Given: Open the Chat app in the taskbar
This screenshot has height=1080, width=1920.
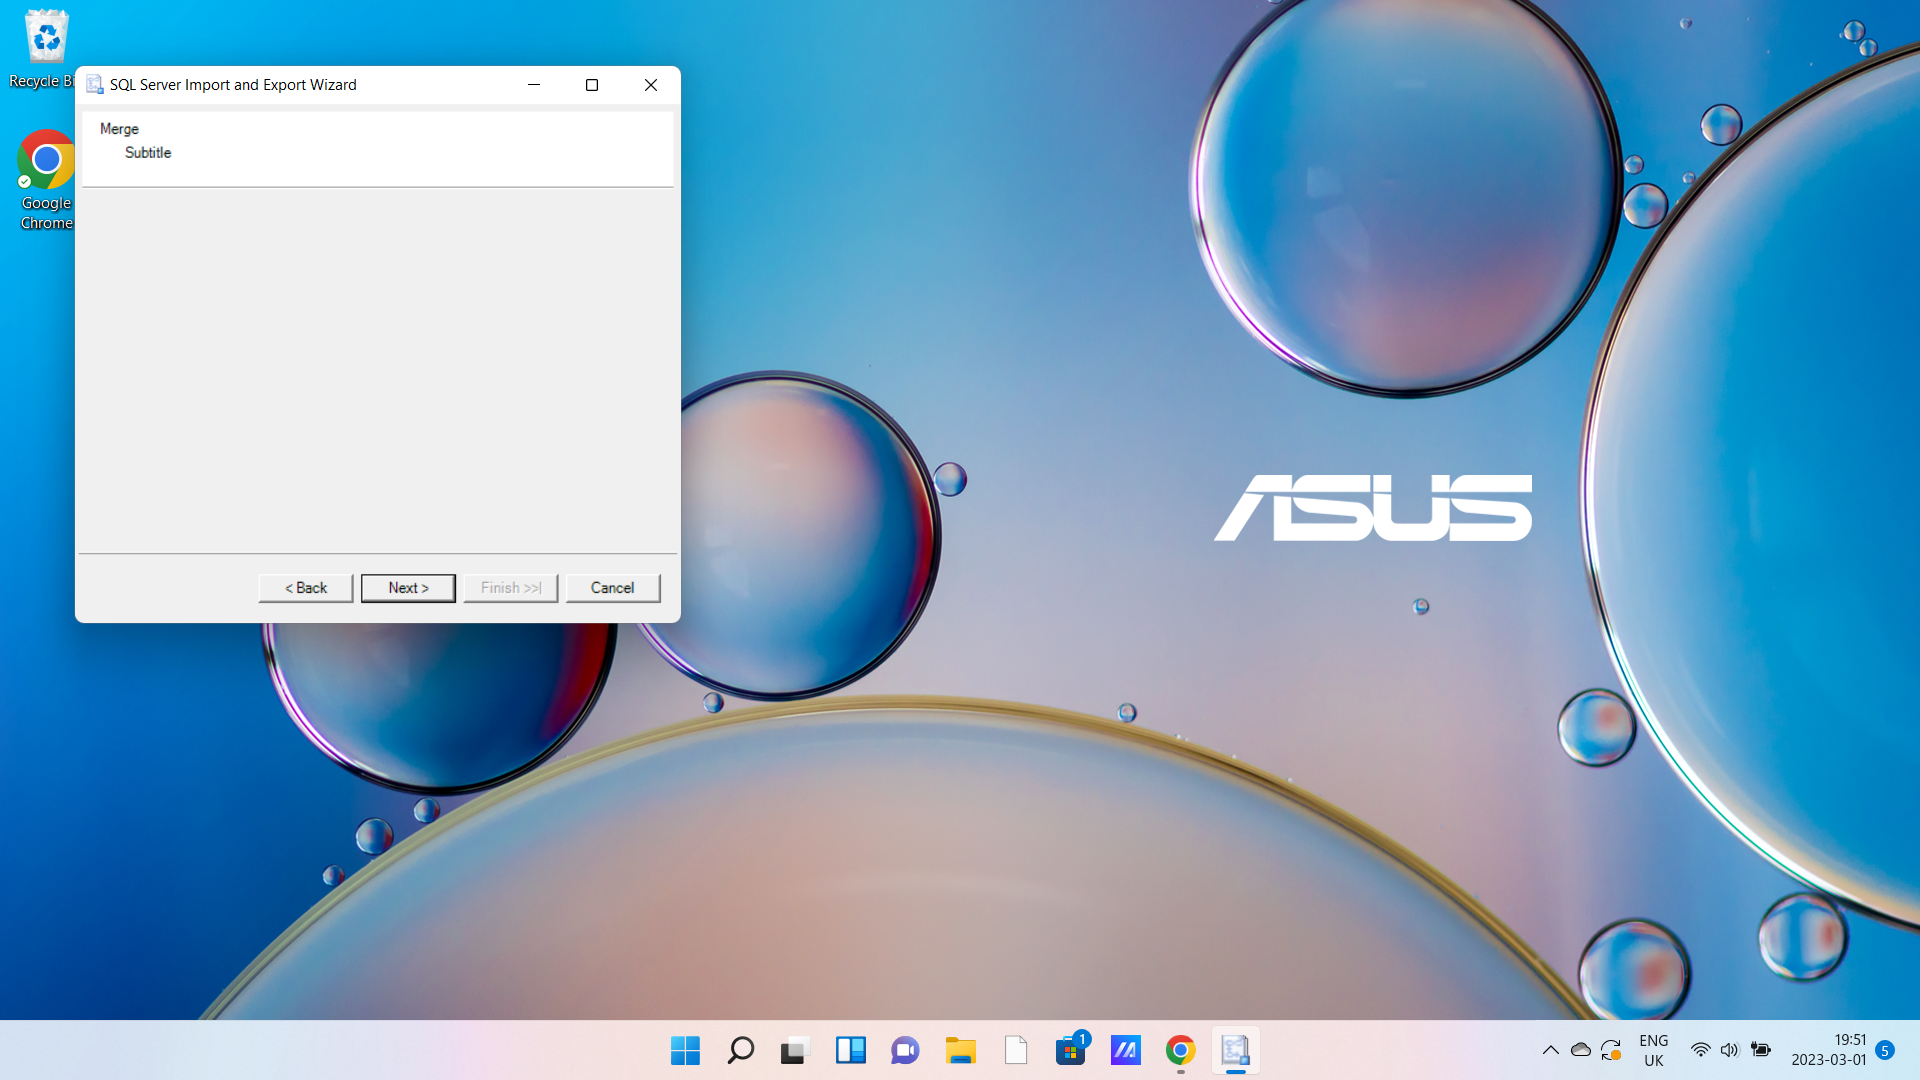Looking at the screenshot, I should point(905,1050).
